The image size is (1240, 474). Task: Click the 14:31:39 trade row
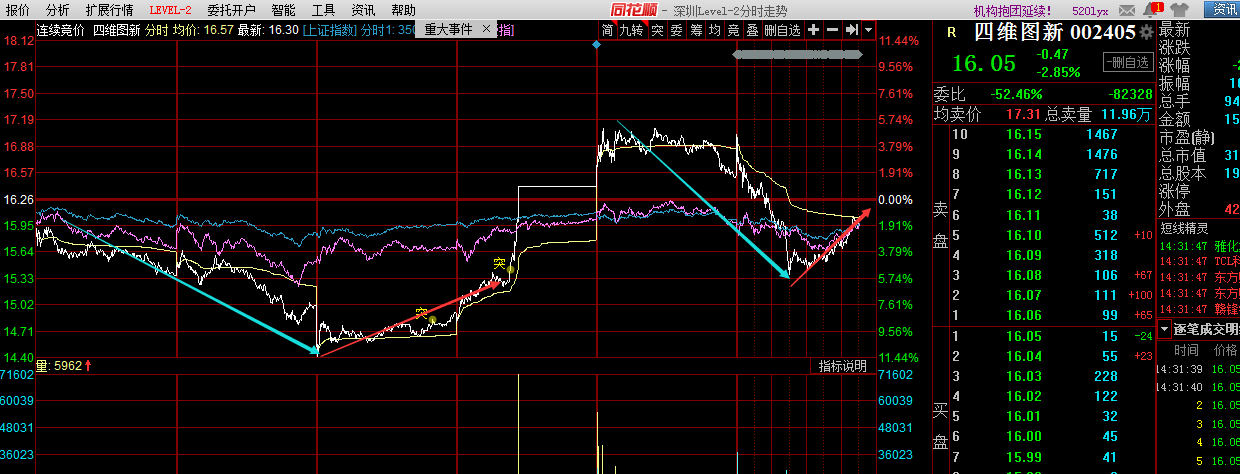click(x=1198, y=369)
